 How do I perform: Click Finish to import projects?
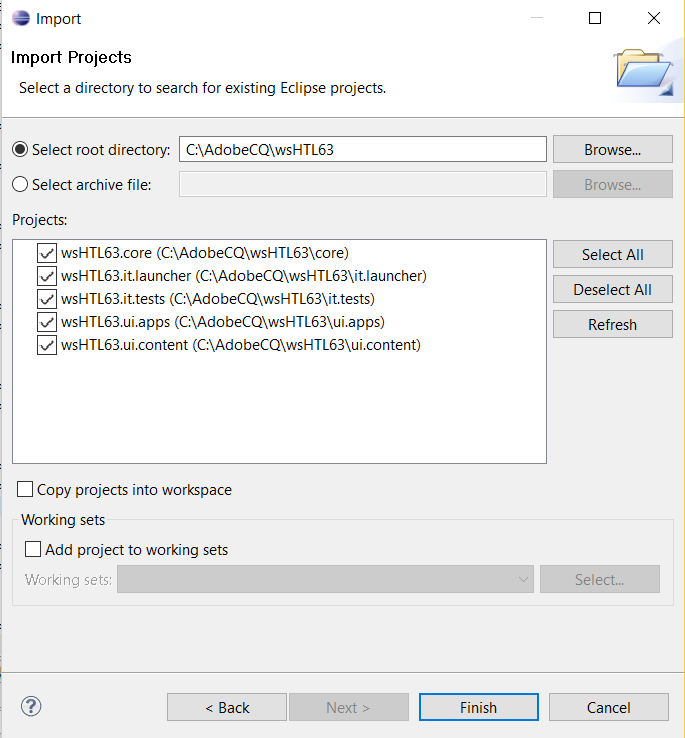point(479,707)
